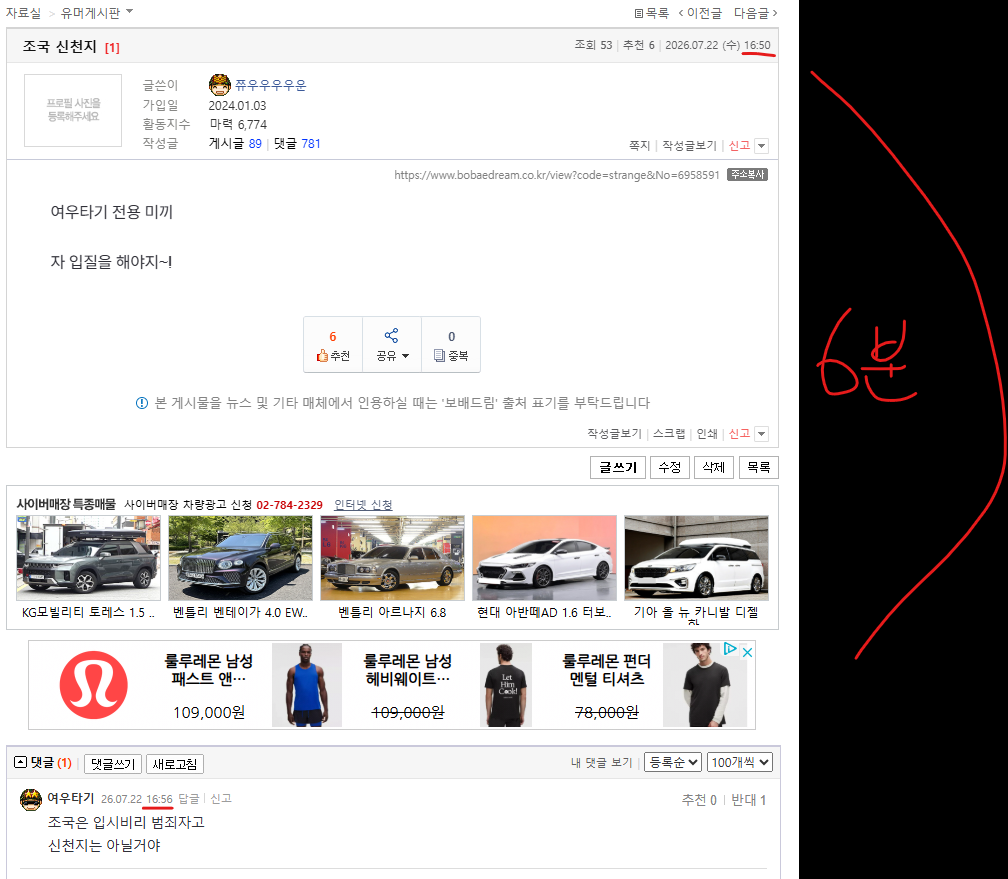Click the Lululemon logo in ad
The image size is (1008, 879).
pyautogui.click(x=94, y=685)
